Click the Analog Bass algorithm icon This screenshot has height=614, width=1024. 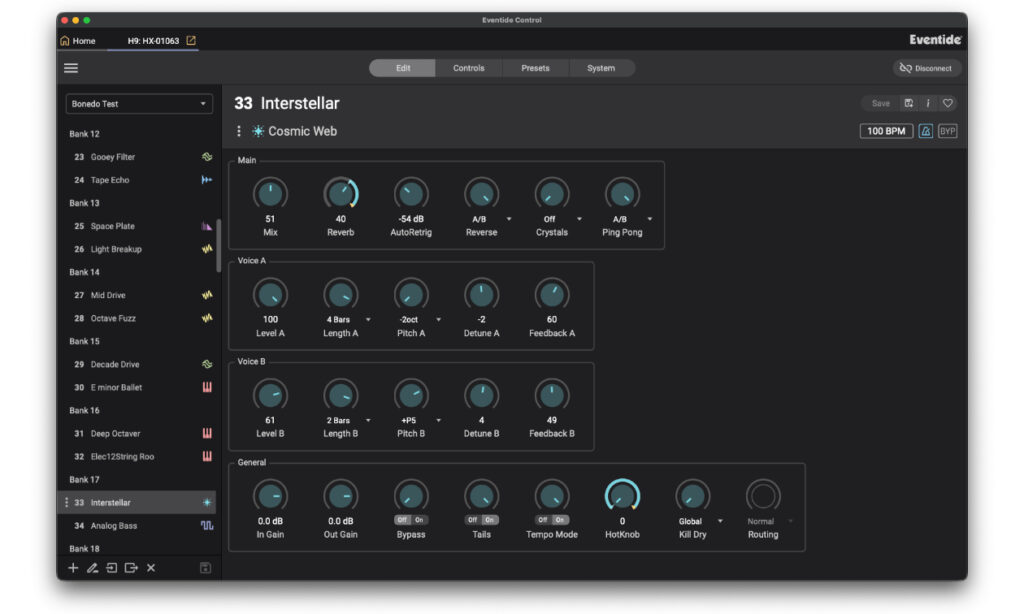[207, 526]
